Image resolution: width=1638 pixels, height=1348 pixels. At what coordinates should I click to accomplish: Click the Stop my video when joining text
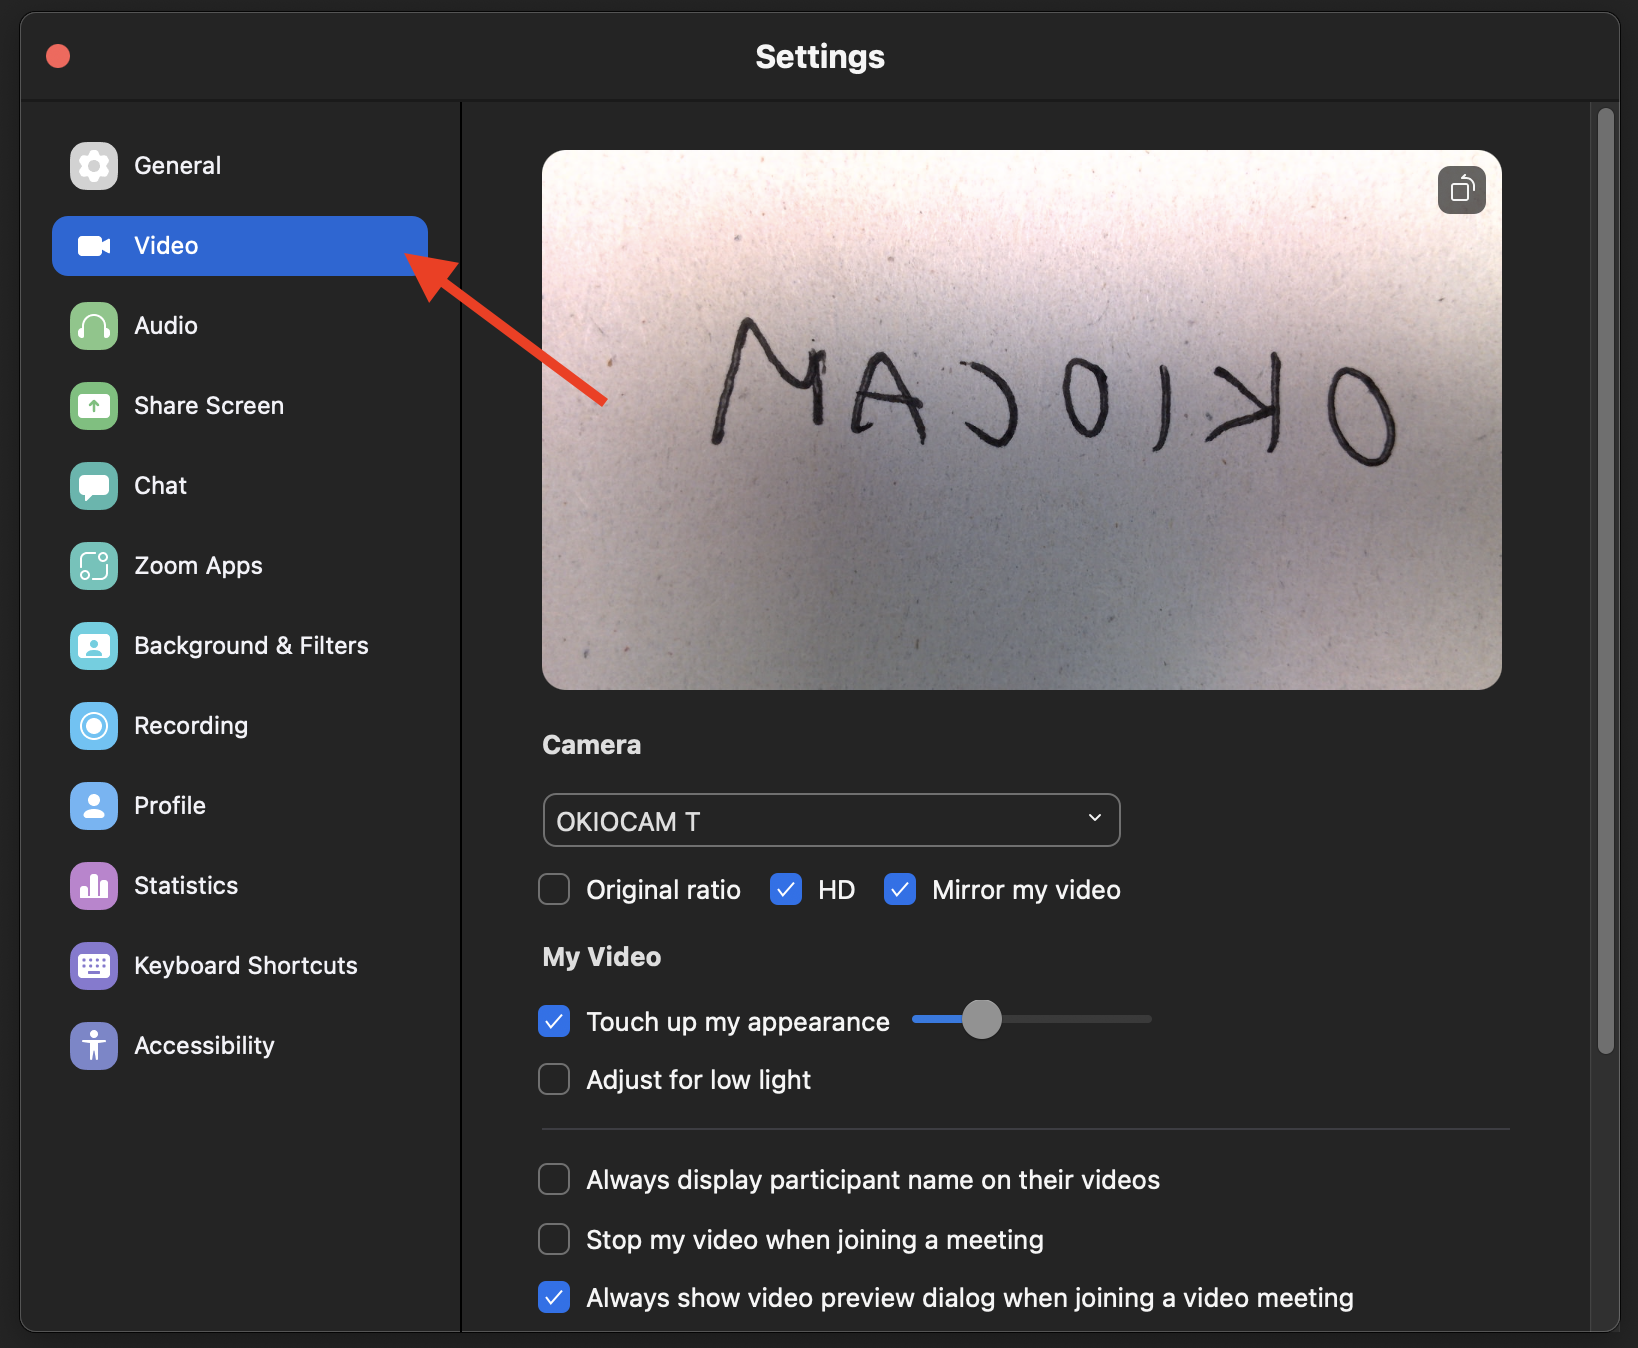(815, 1240)
